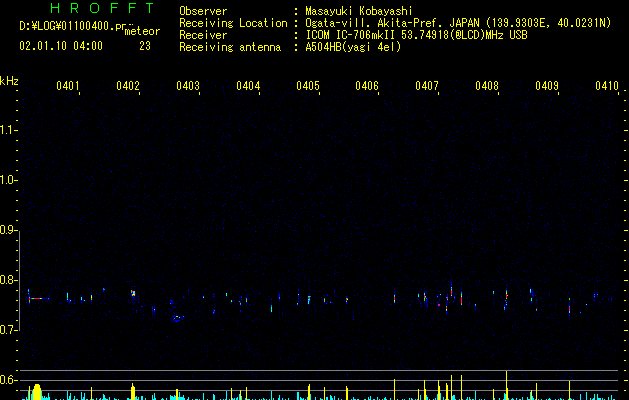
Task: Click the A504HB(yagi 4el) antenna text
Action: [353, 47]
